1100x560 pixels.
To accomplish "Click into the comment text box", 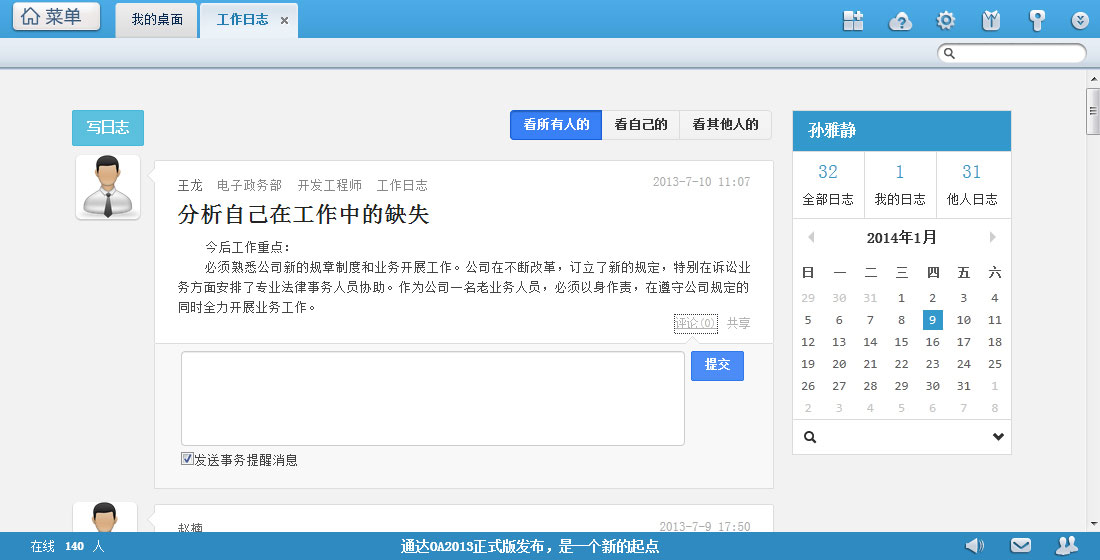I will 432,398.
